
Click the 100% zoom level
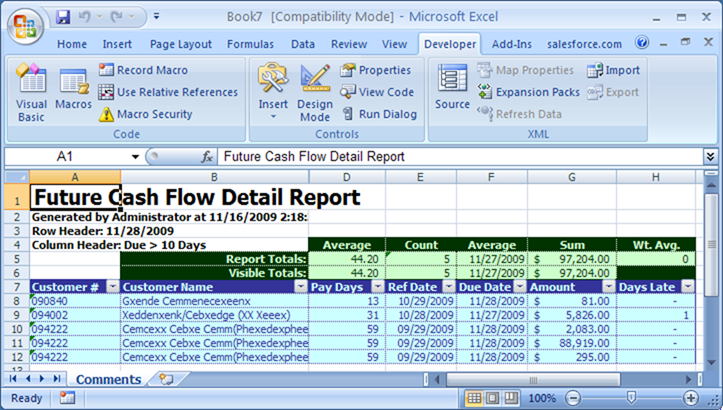pyautogui.click(x=542, y=398)
